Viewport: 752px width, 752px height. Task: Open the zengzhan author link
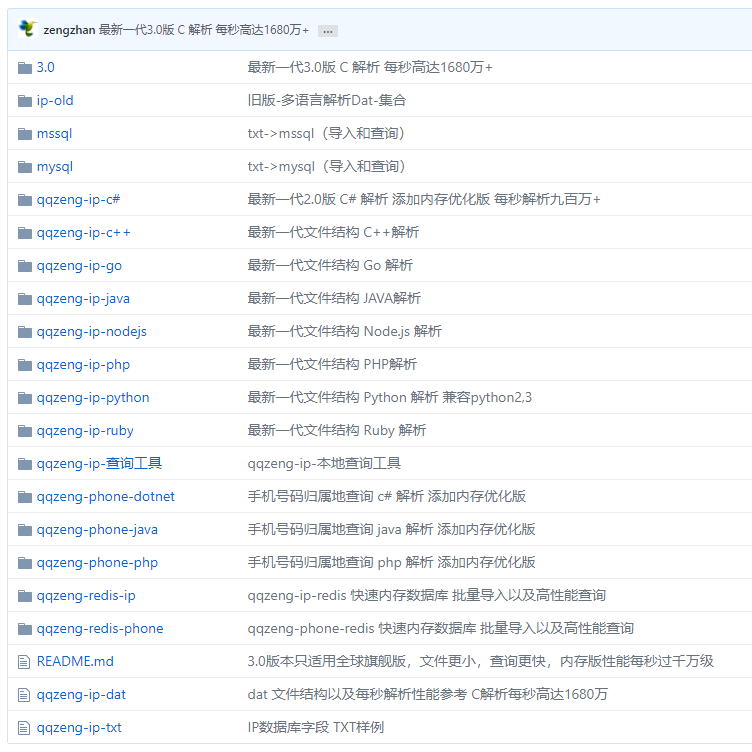point(69,30)
